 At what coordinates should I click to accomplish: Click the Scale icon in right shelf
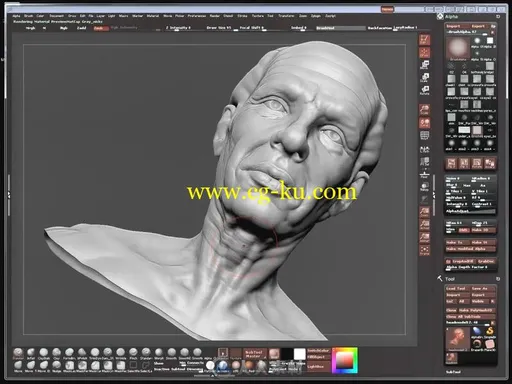tap(424, 77)
